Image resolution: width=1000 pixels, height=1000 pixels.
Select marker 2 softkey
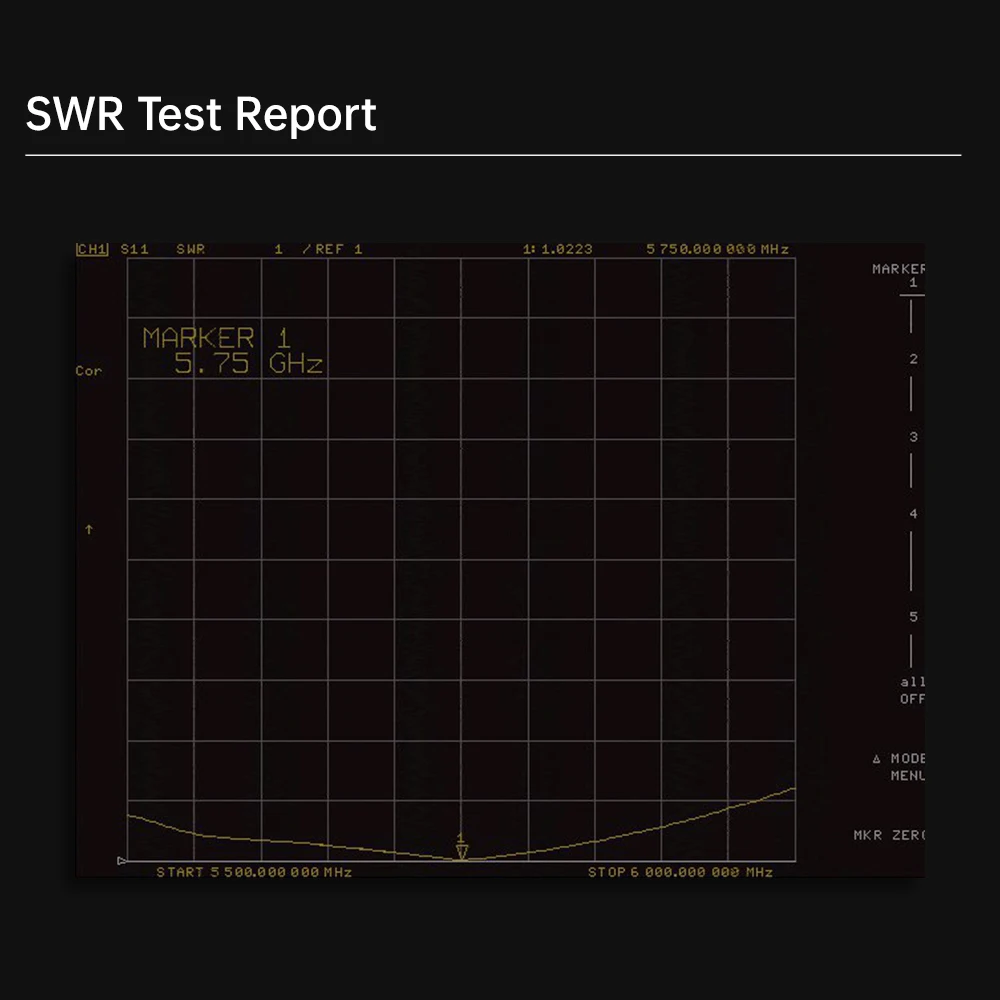913,359
